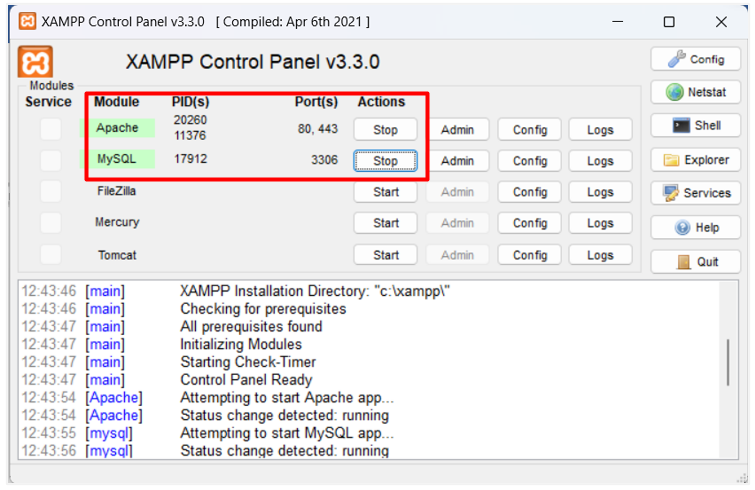This screenshot has height=490, width=755.
Task: Open Help with the question-mark icon
Action: [x=697, y=227]
